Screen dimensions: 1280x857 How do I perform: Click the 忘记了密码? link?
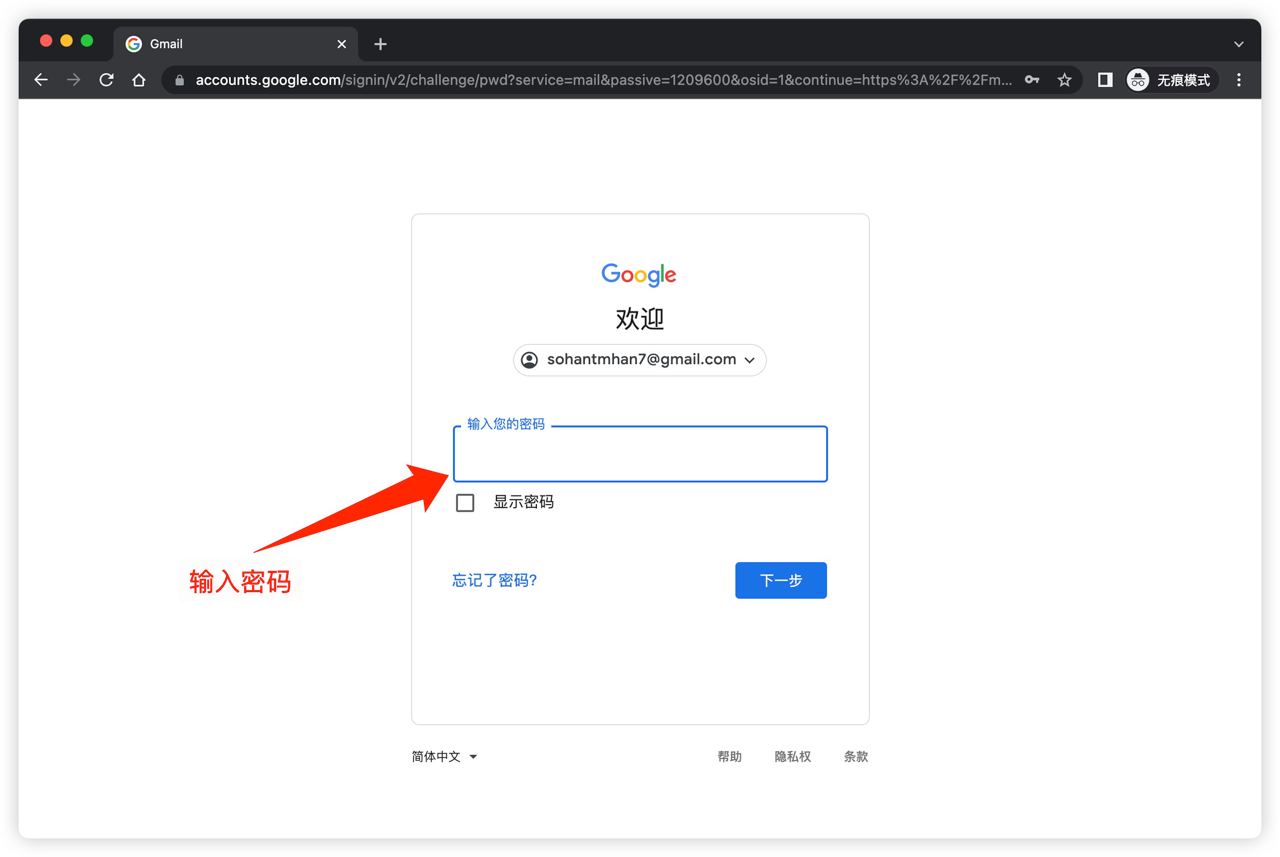click(494, 580)
